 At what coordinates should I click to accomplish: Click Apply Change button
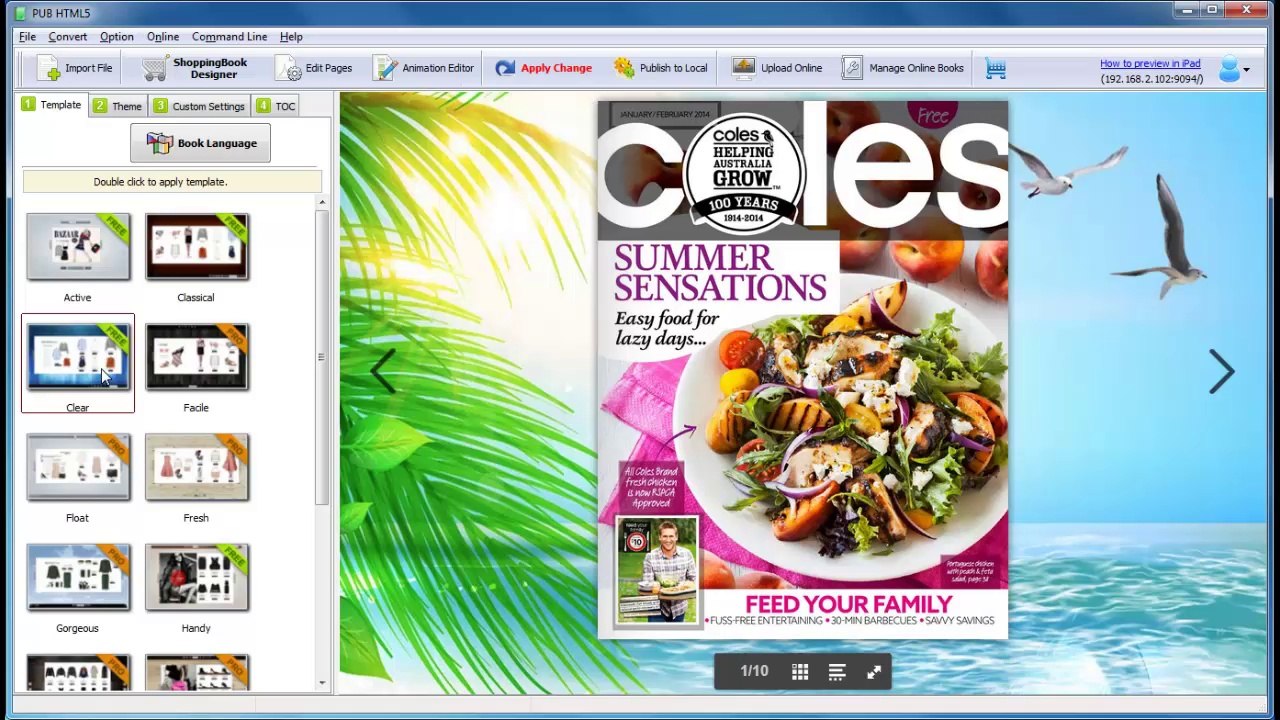pos(543,68)
